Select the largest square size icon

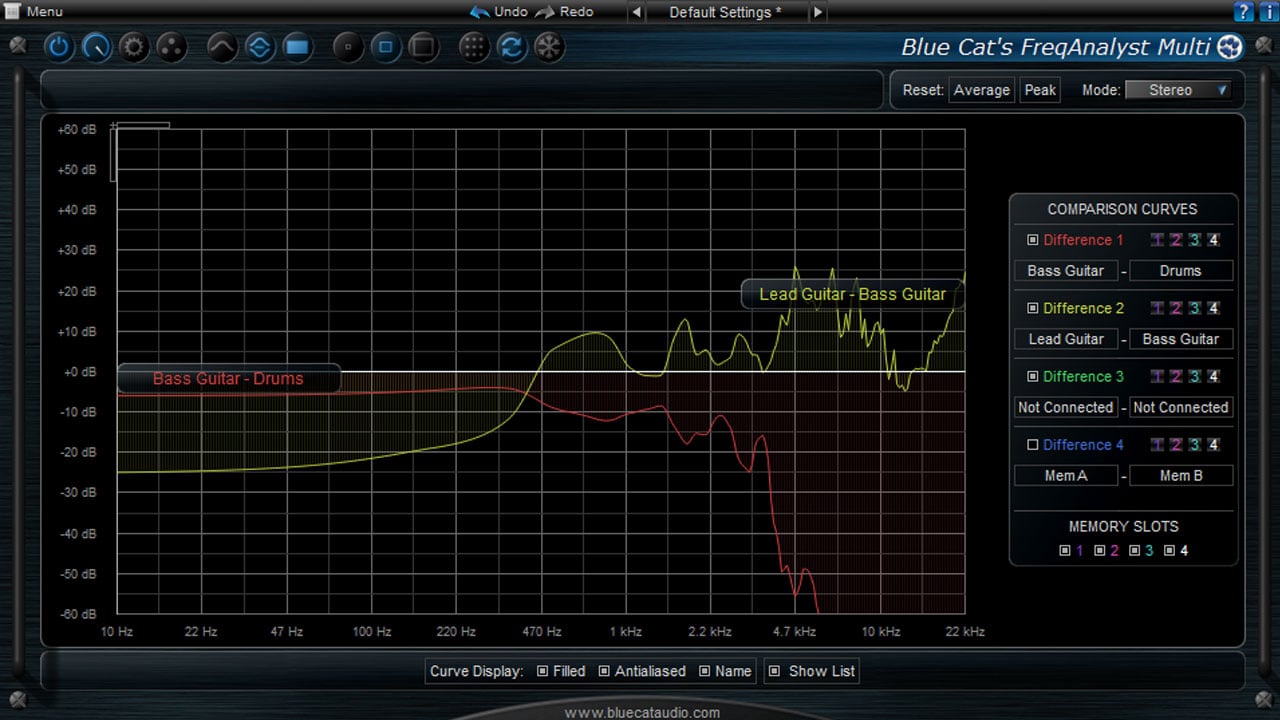[423, 47]
